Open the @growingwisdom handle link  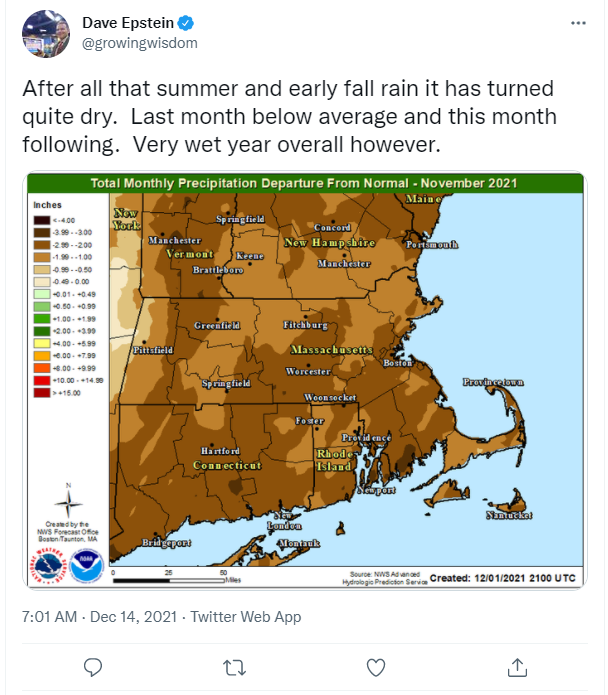[x=140, y=43]
